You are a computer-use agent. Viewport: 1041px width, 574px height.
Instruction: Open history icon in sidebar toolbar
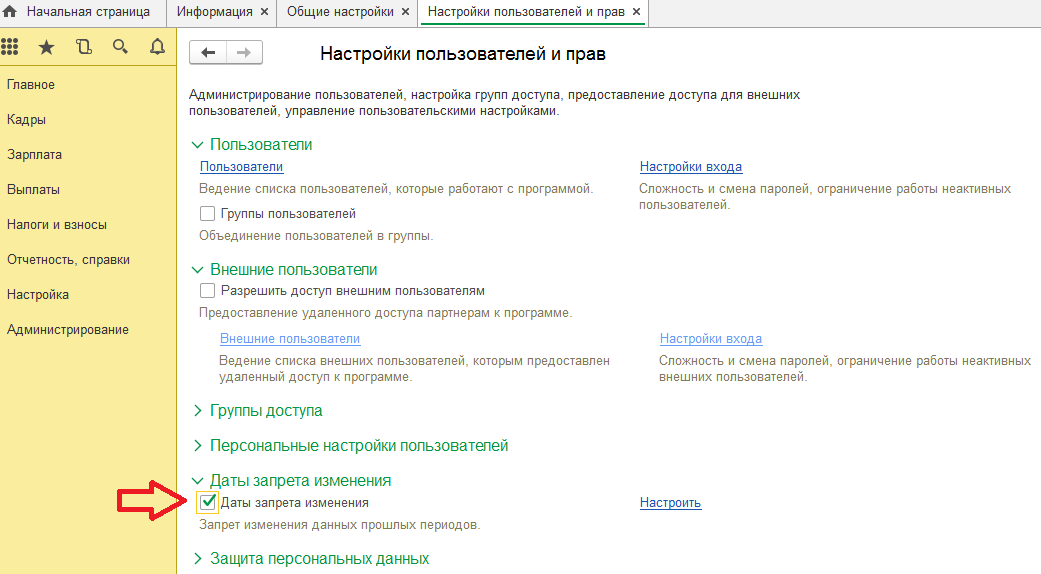(x=84, y=47)
